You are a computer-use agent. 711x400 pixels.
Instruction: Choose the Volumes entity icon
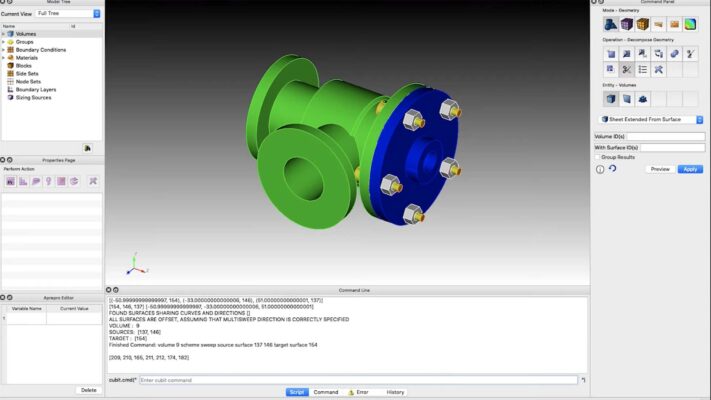(x=610, y=99)
